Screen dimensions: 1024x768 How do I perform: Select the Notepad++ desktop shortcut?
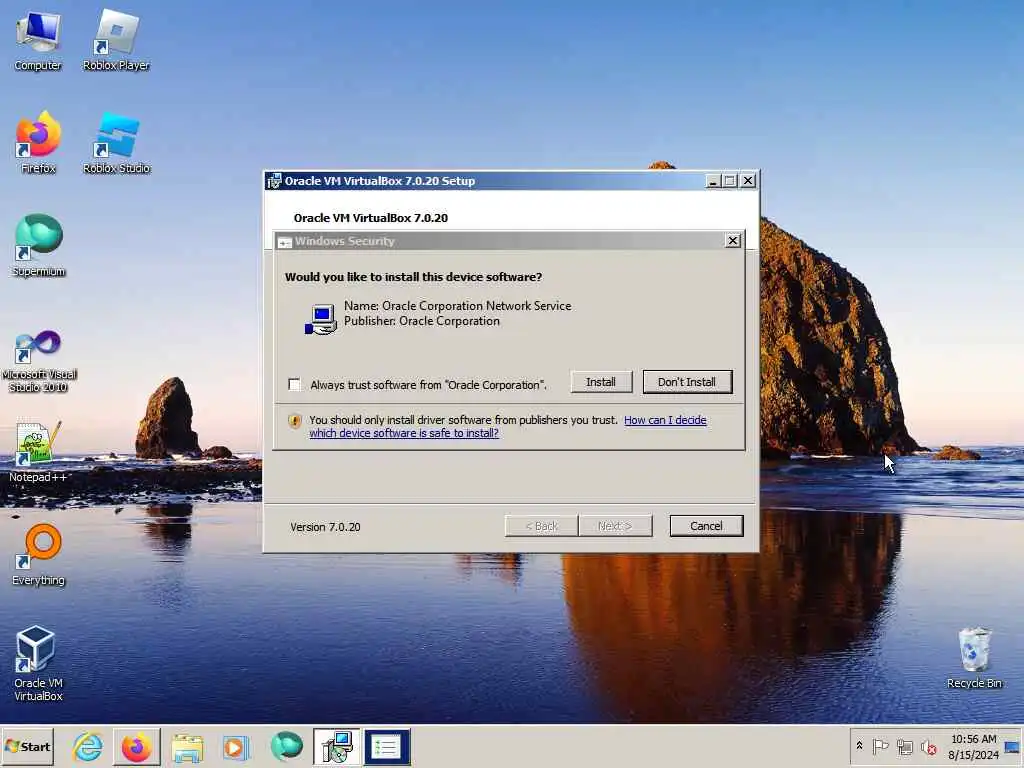(x=38, y=452)
